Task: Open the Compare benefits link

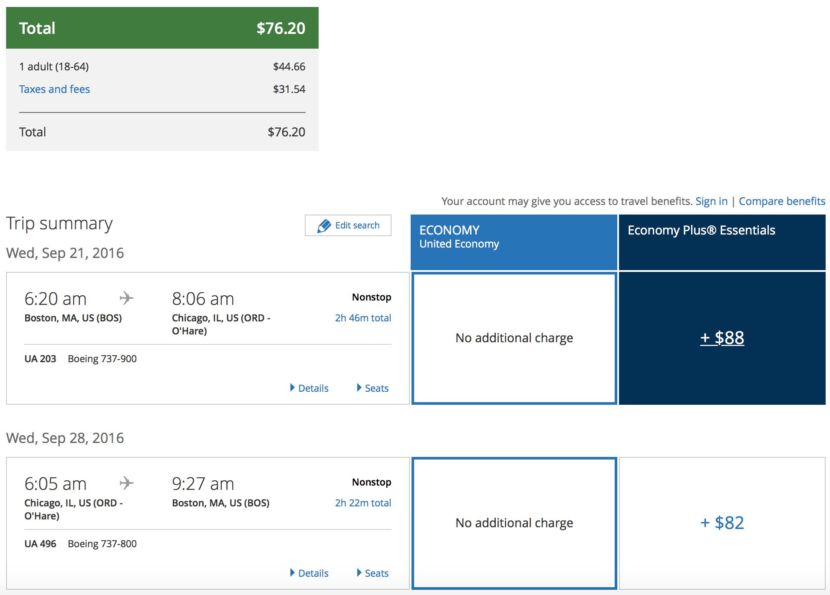Action: 782,201
